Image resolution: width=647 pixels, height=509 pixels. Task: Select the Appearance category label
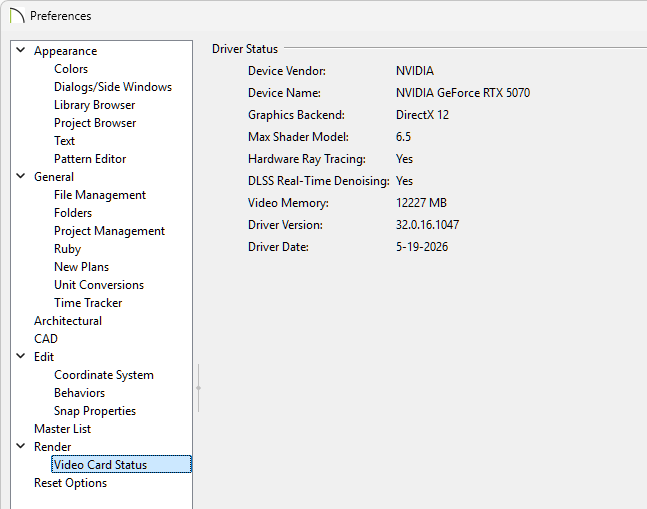click(66, 51)
